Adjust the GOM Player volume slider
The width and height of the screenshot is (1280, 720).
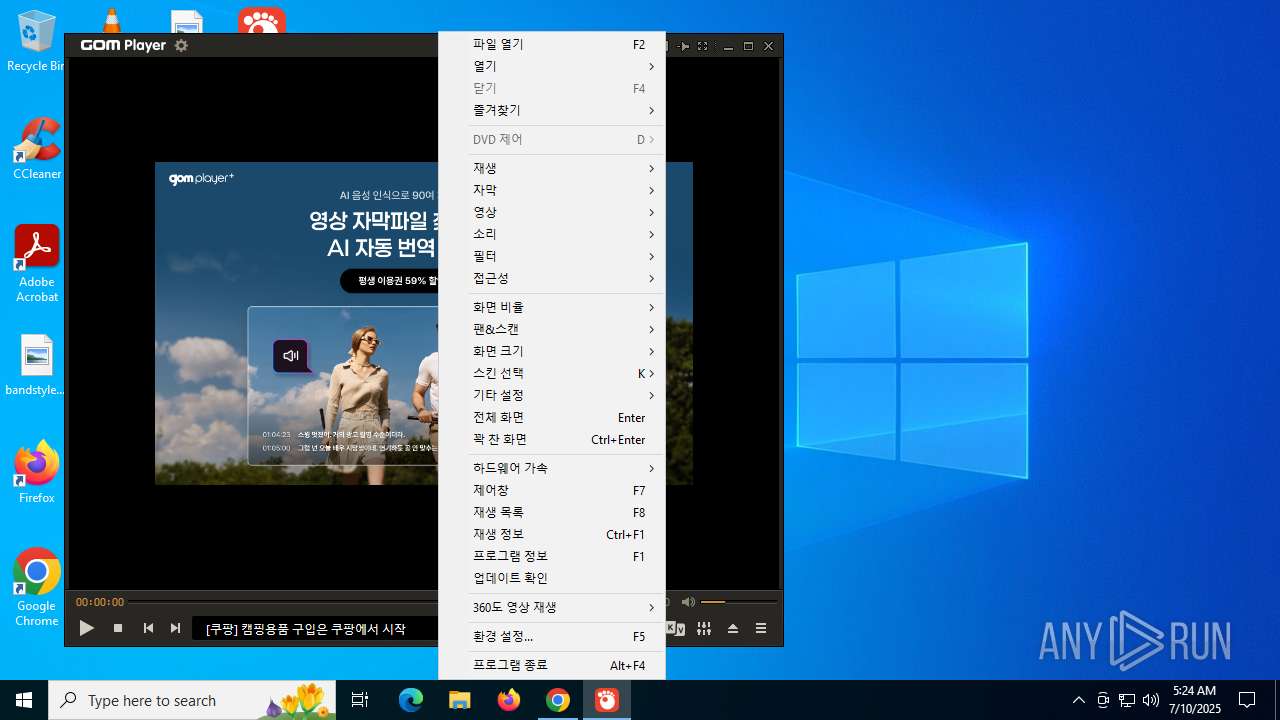[739, 602]
